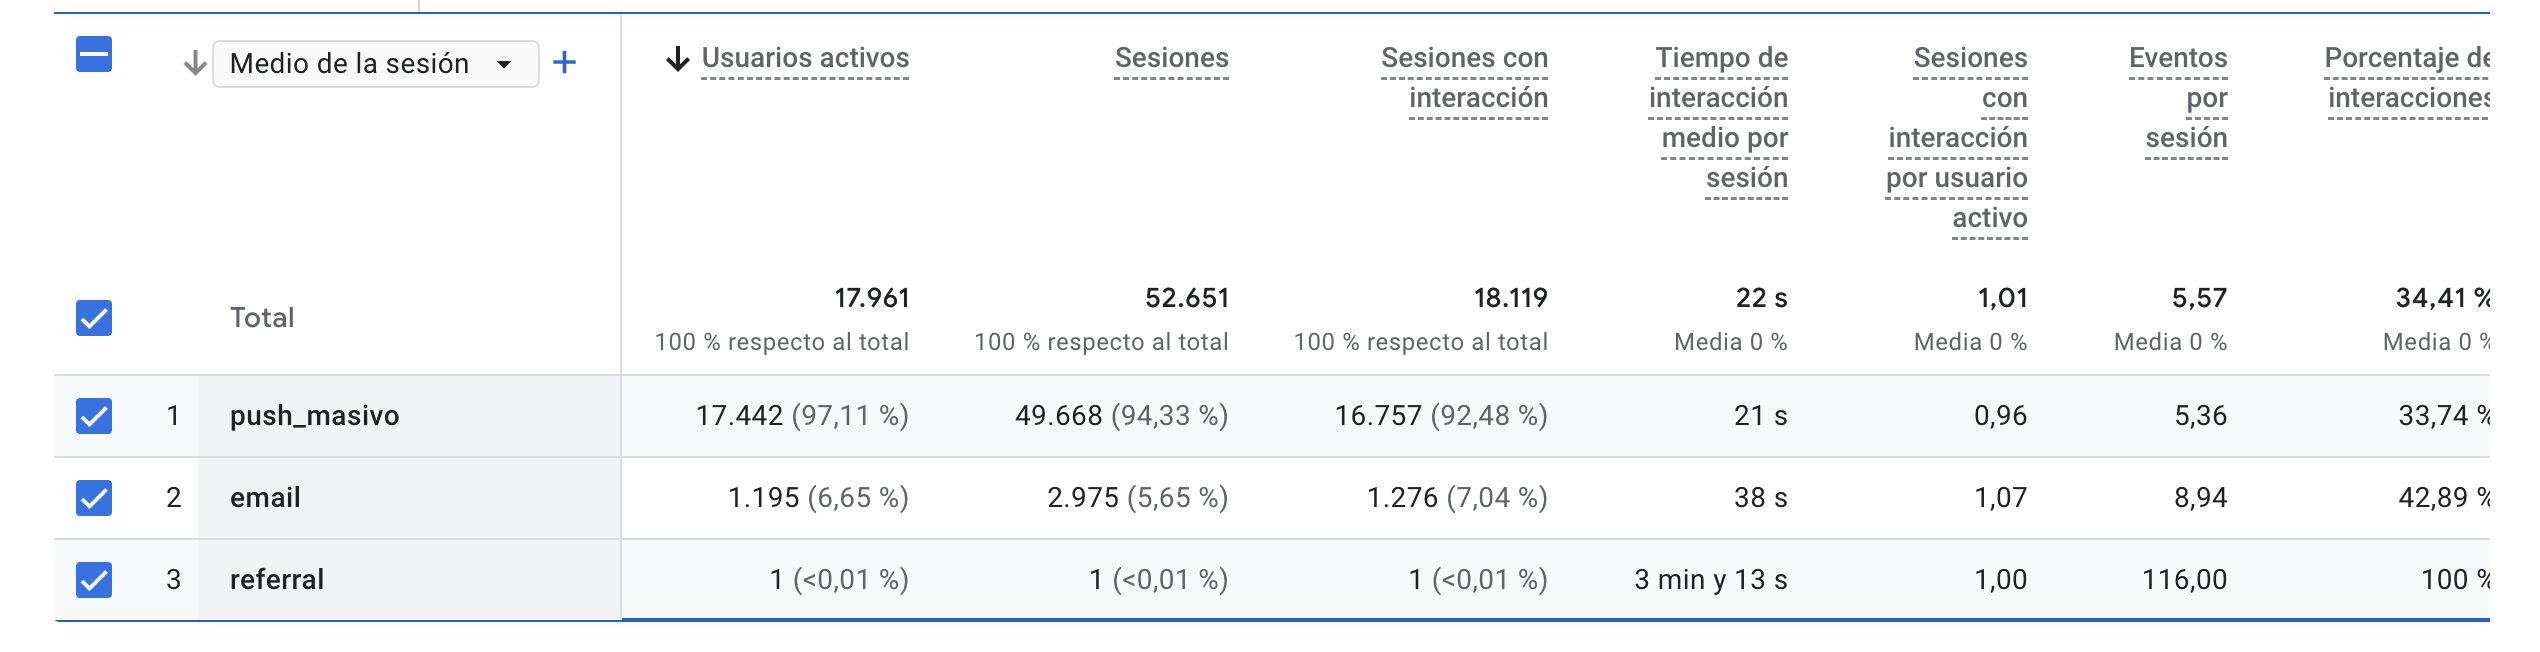Sort by Sesiones column header

pyautogui.click(x=1171, y=59)
